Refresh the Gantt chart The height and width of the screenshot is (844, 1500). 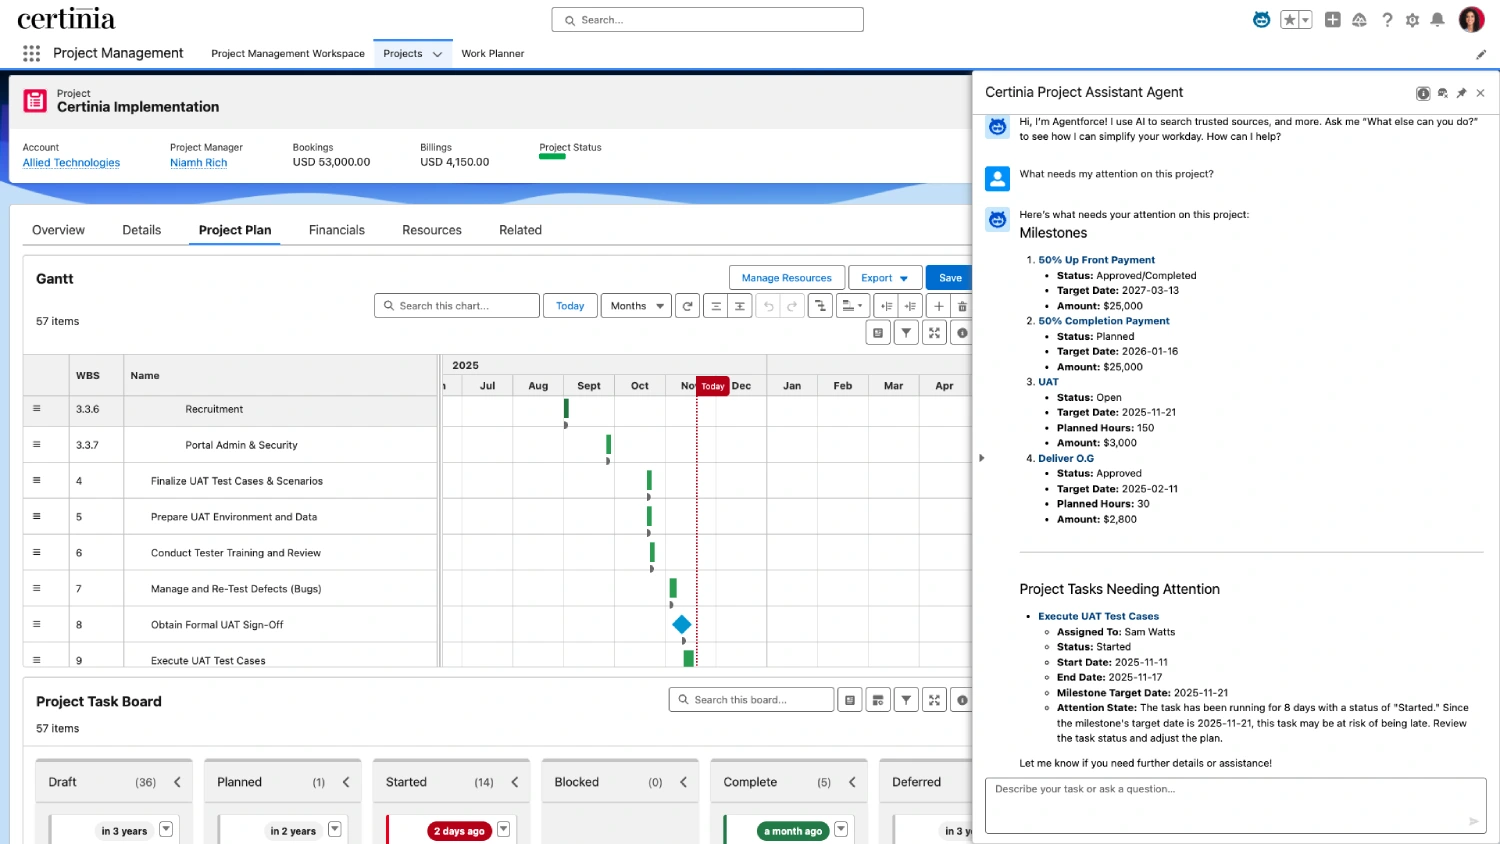click(x=687, y=305)
